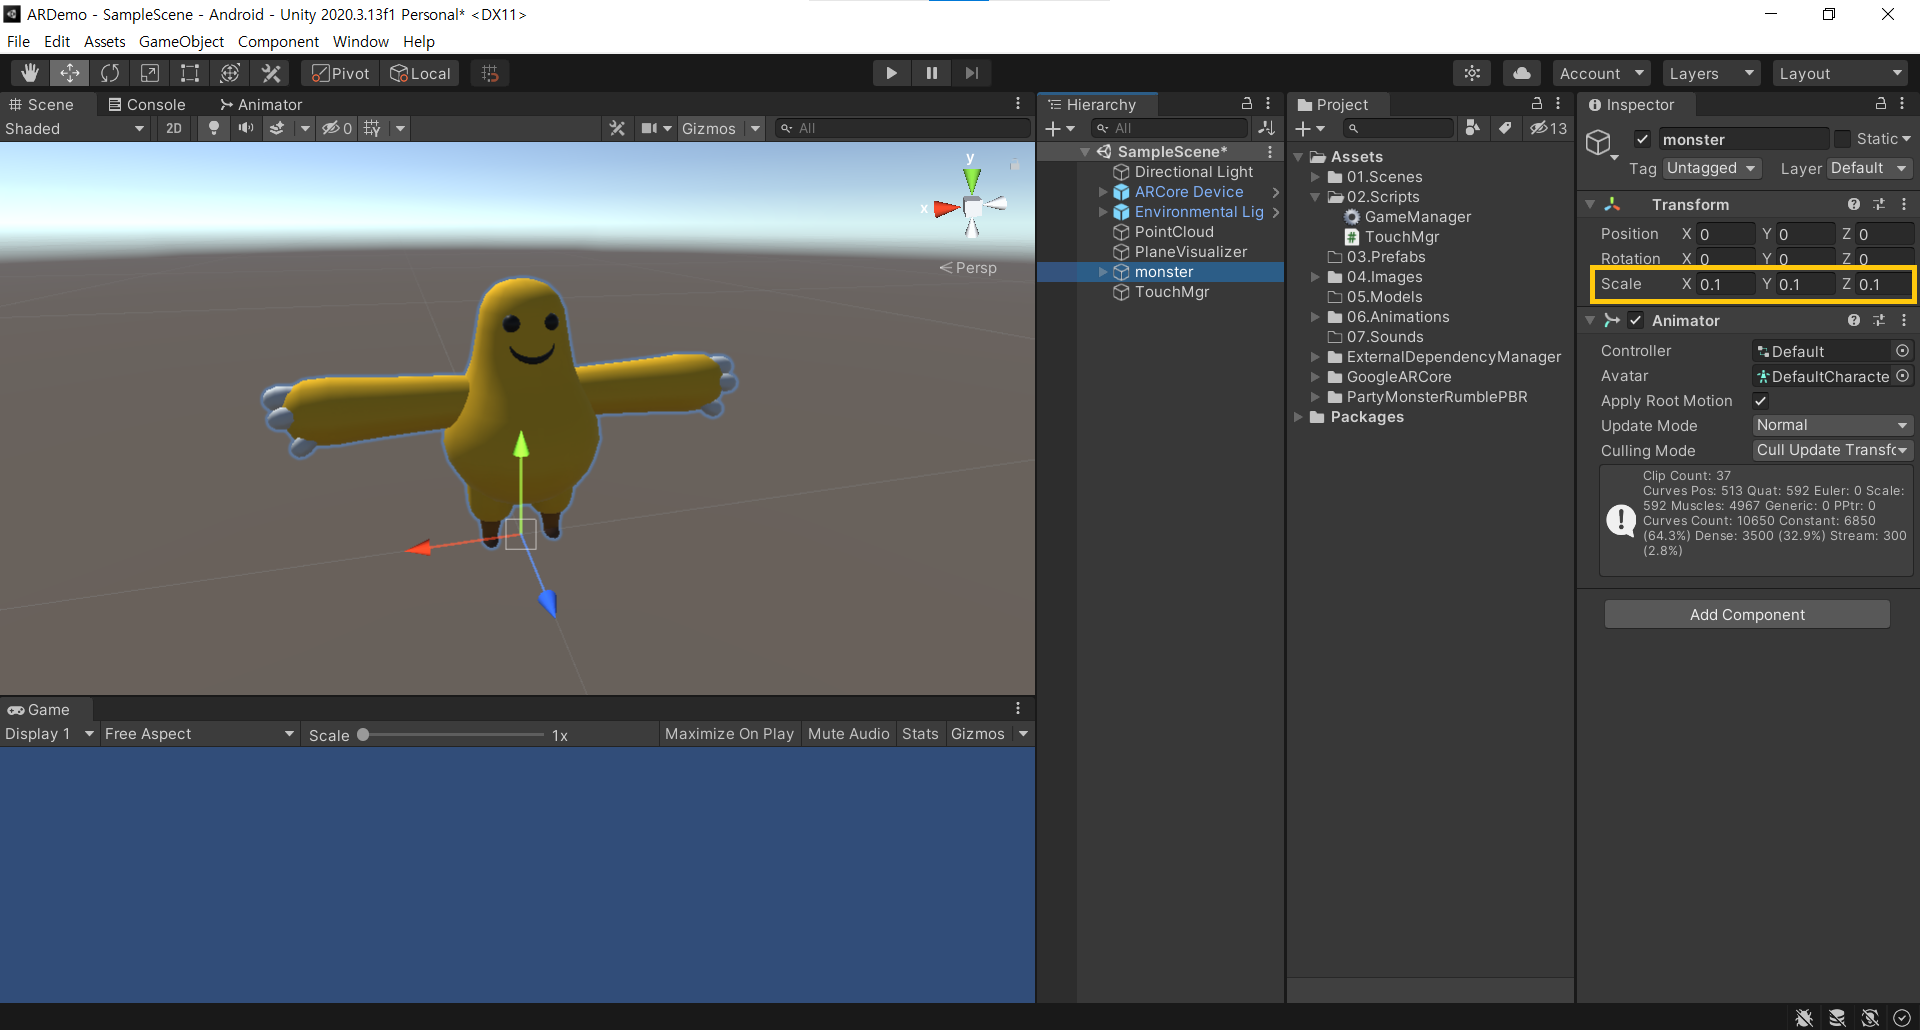The width and height of the screenshot is (1920, 1030).
Task: Open Transform component options menu
Action: tap(1904, 204)
